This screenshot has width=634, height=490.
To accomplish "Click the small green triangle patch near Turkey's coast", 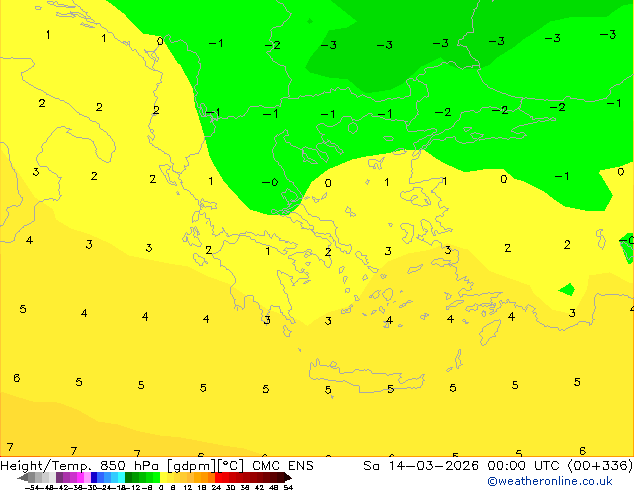I will pyautogui.click(x=567, y=289).
